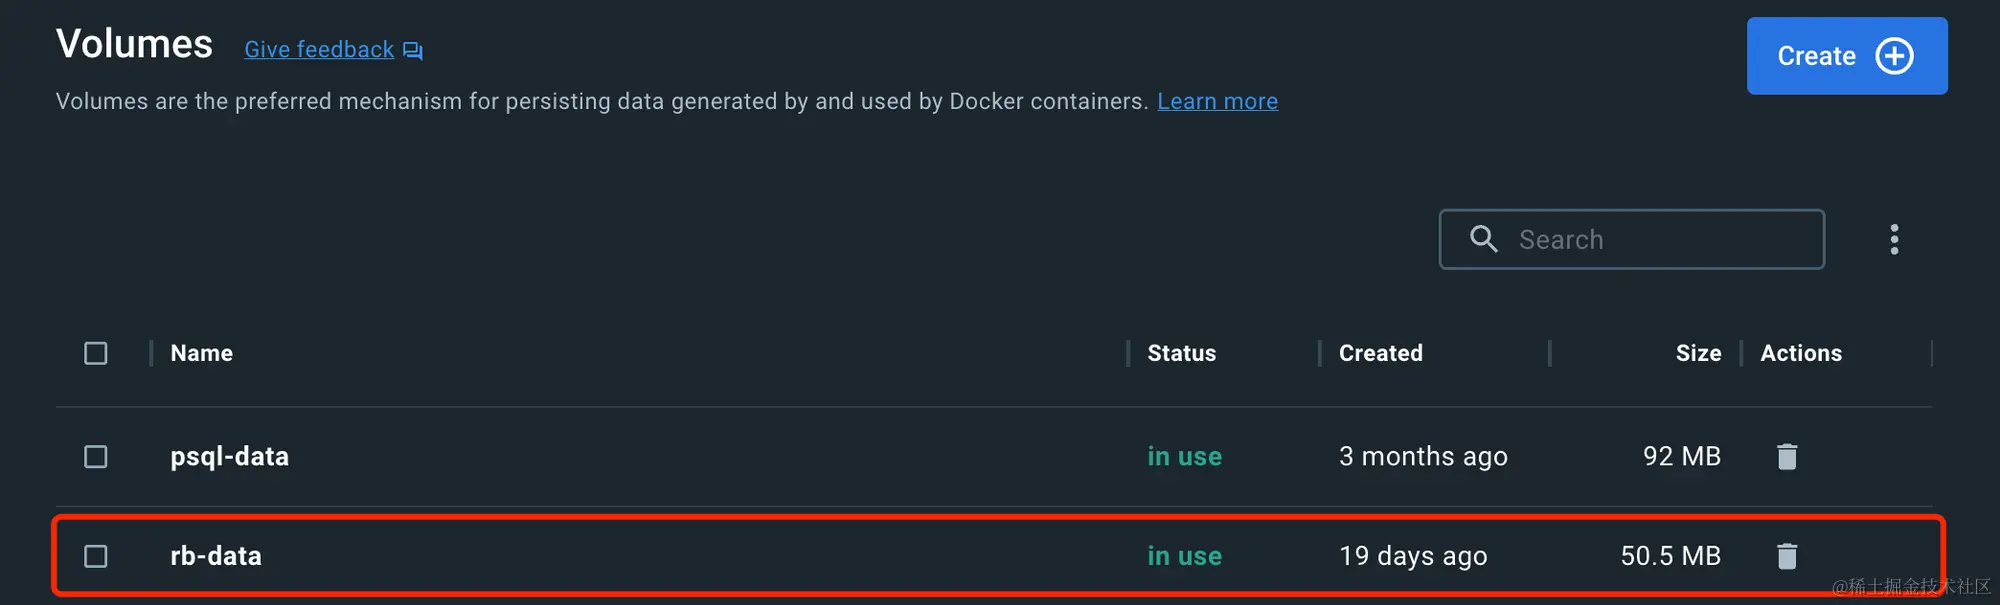Toggle the select-all volumes checkbox
Viewport: 2000px width, 605px height.
[96, 353]
